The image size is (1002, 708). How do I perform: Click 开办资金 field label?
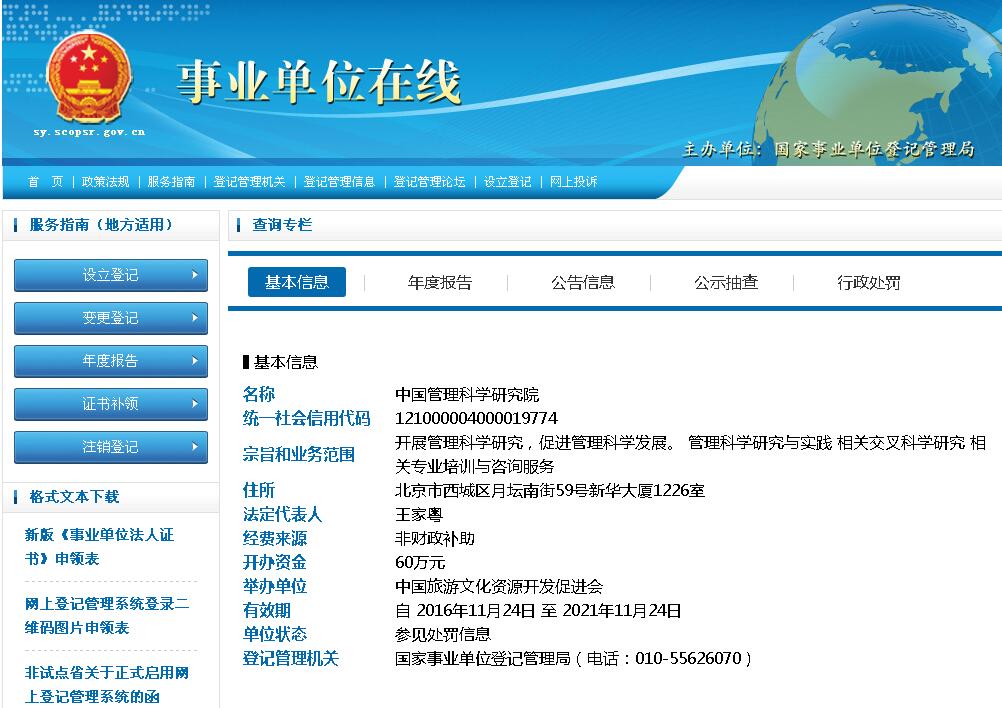[x=275, y=562]
